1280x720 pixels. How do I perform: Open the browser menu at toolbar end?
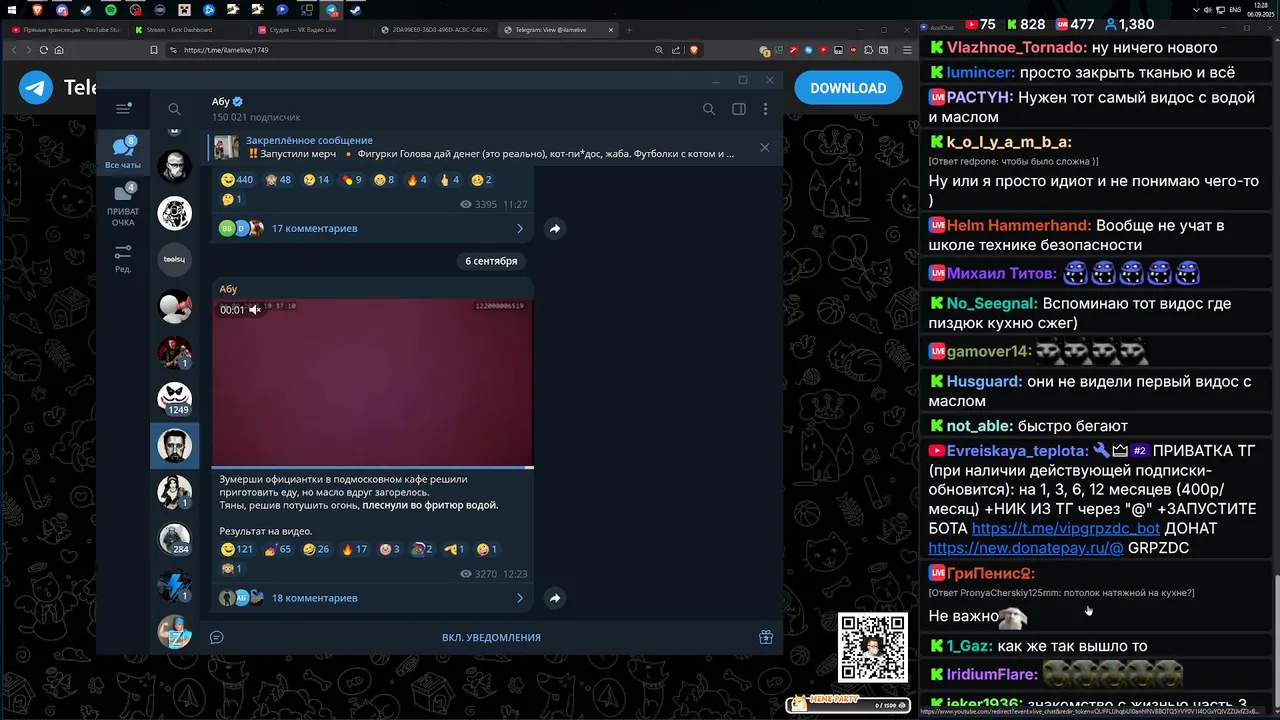(907, 50)
